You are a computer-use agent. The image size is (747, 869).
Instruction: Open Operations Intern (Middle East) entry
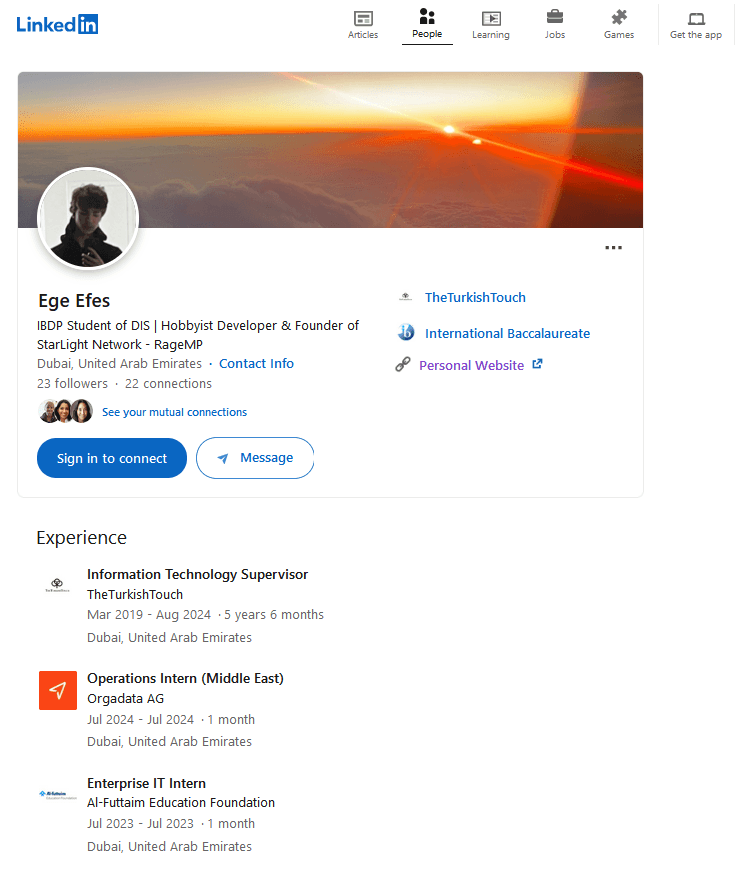pyautogui.click(x=185, y=679)
